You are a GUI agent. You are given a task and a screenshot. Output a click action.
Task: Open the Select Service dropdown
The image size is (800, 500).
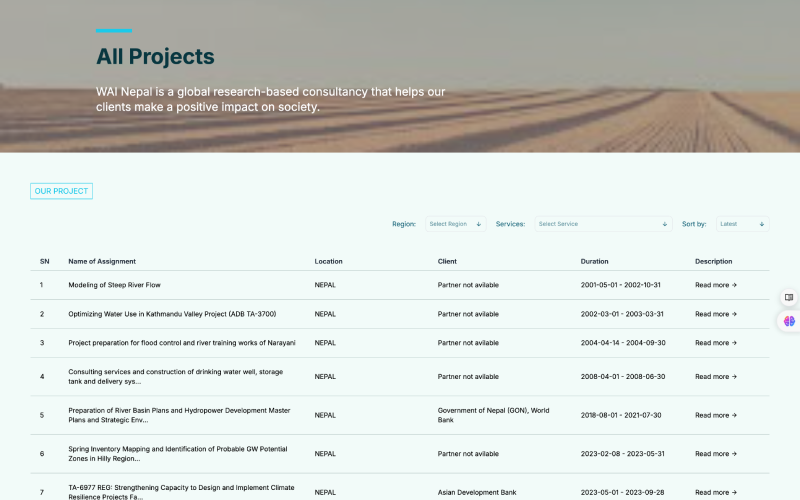click(603, 224)
